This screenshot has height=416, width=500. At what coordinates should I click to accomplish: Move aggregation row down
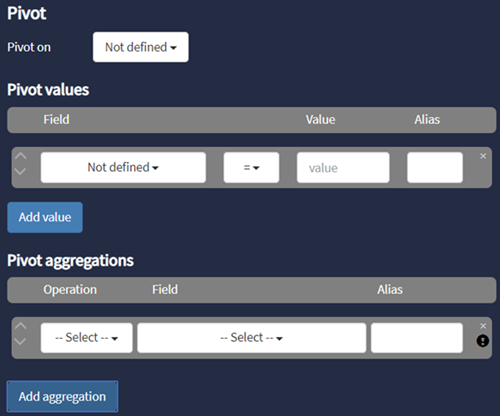(x=21, y=341)
